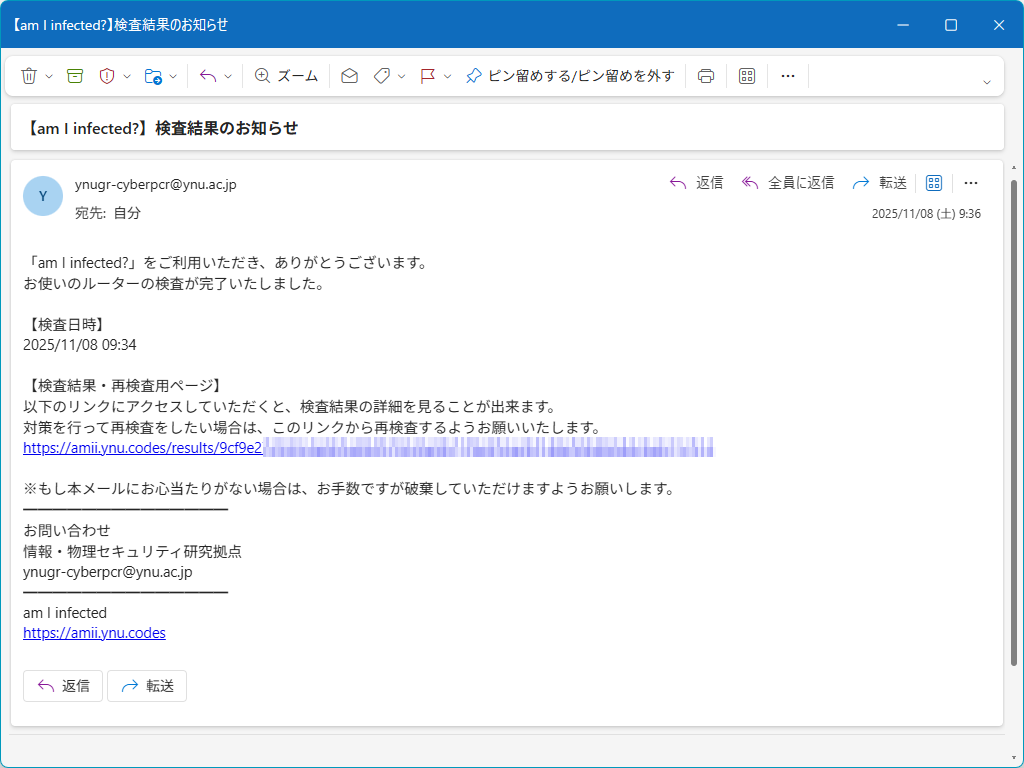Expand the ribbon with far-right chevron
The image size is (1024, 768).
[x=987, y=82]
